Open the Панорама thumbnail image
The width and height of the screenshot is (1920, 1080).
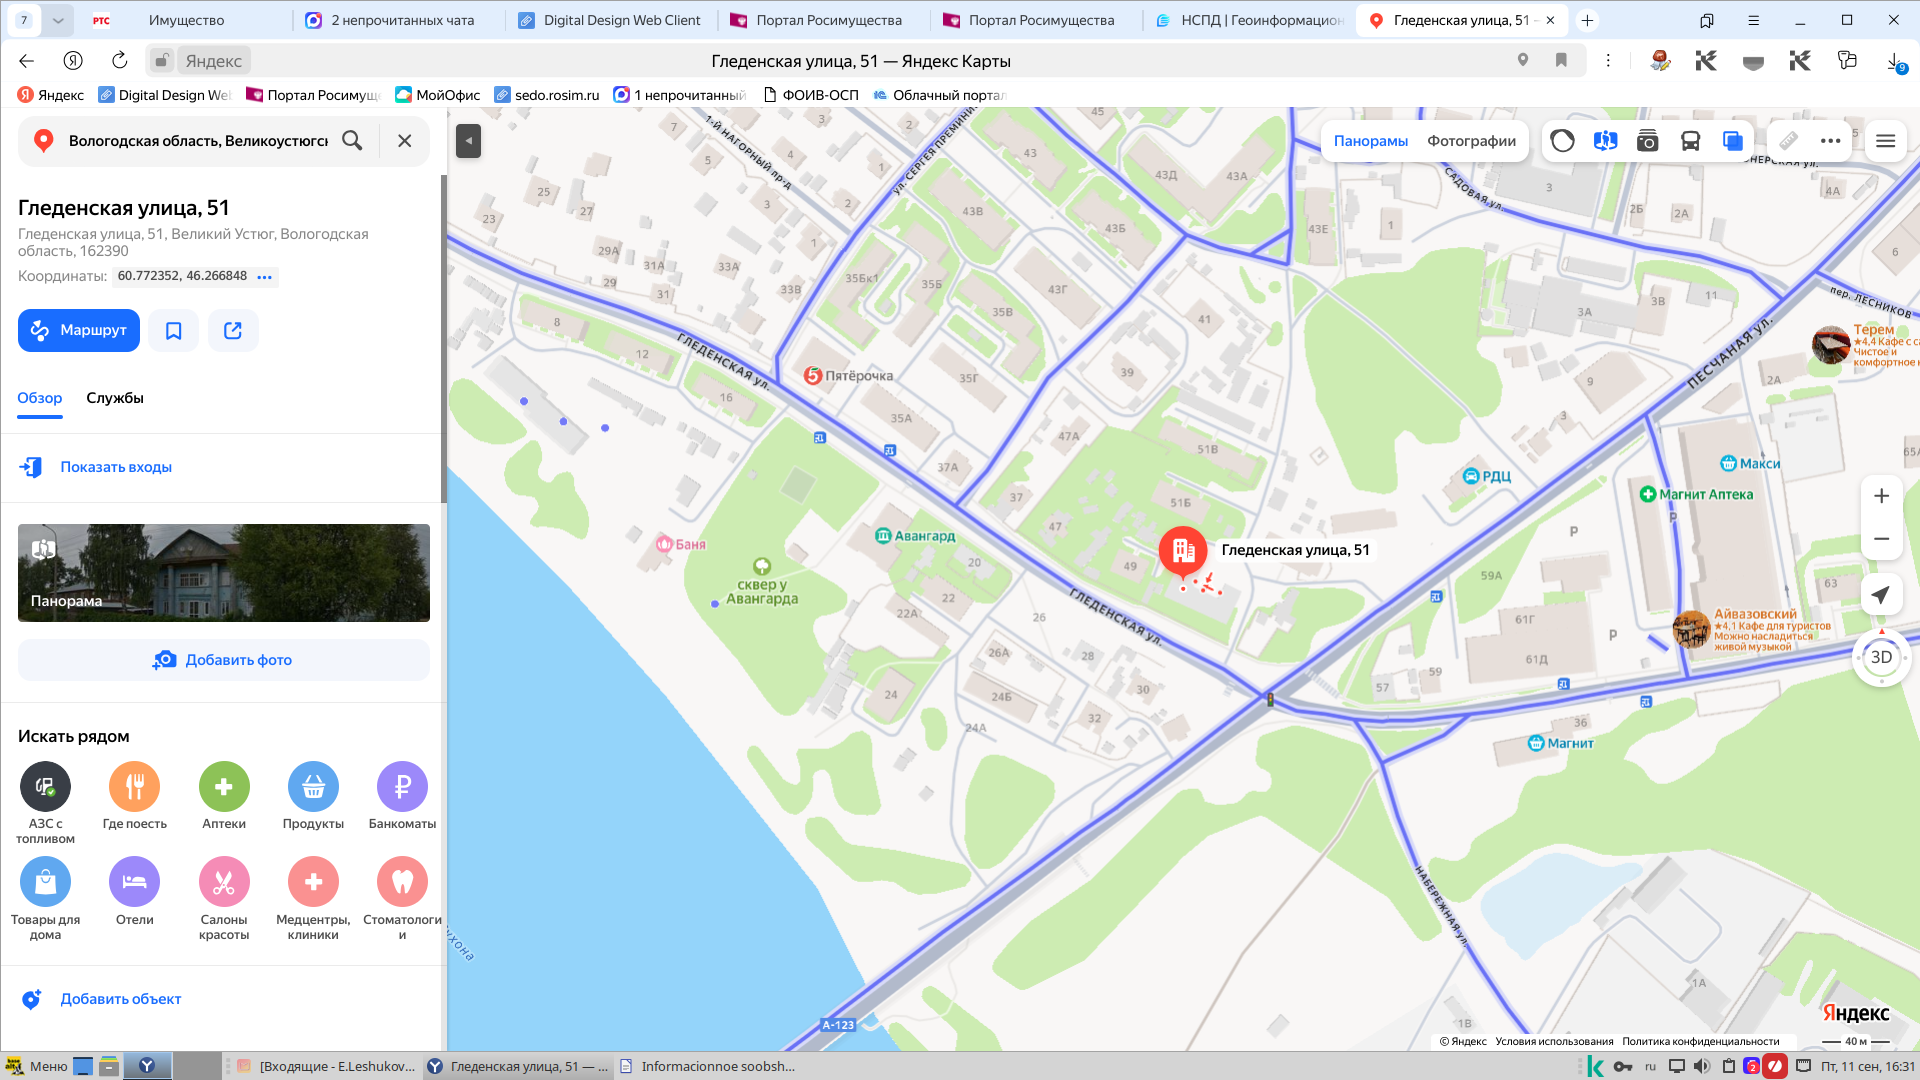224,573
